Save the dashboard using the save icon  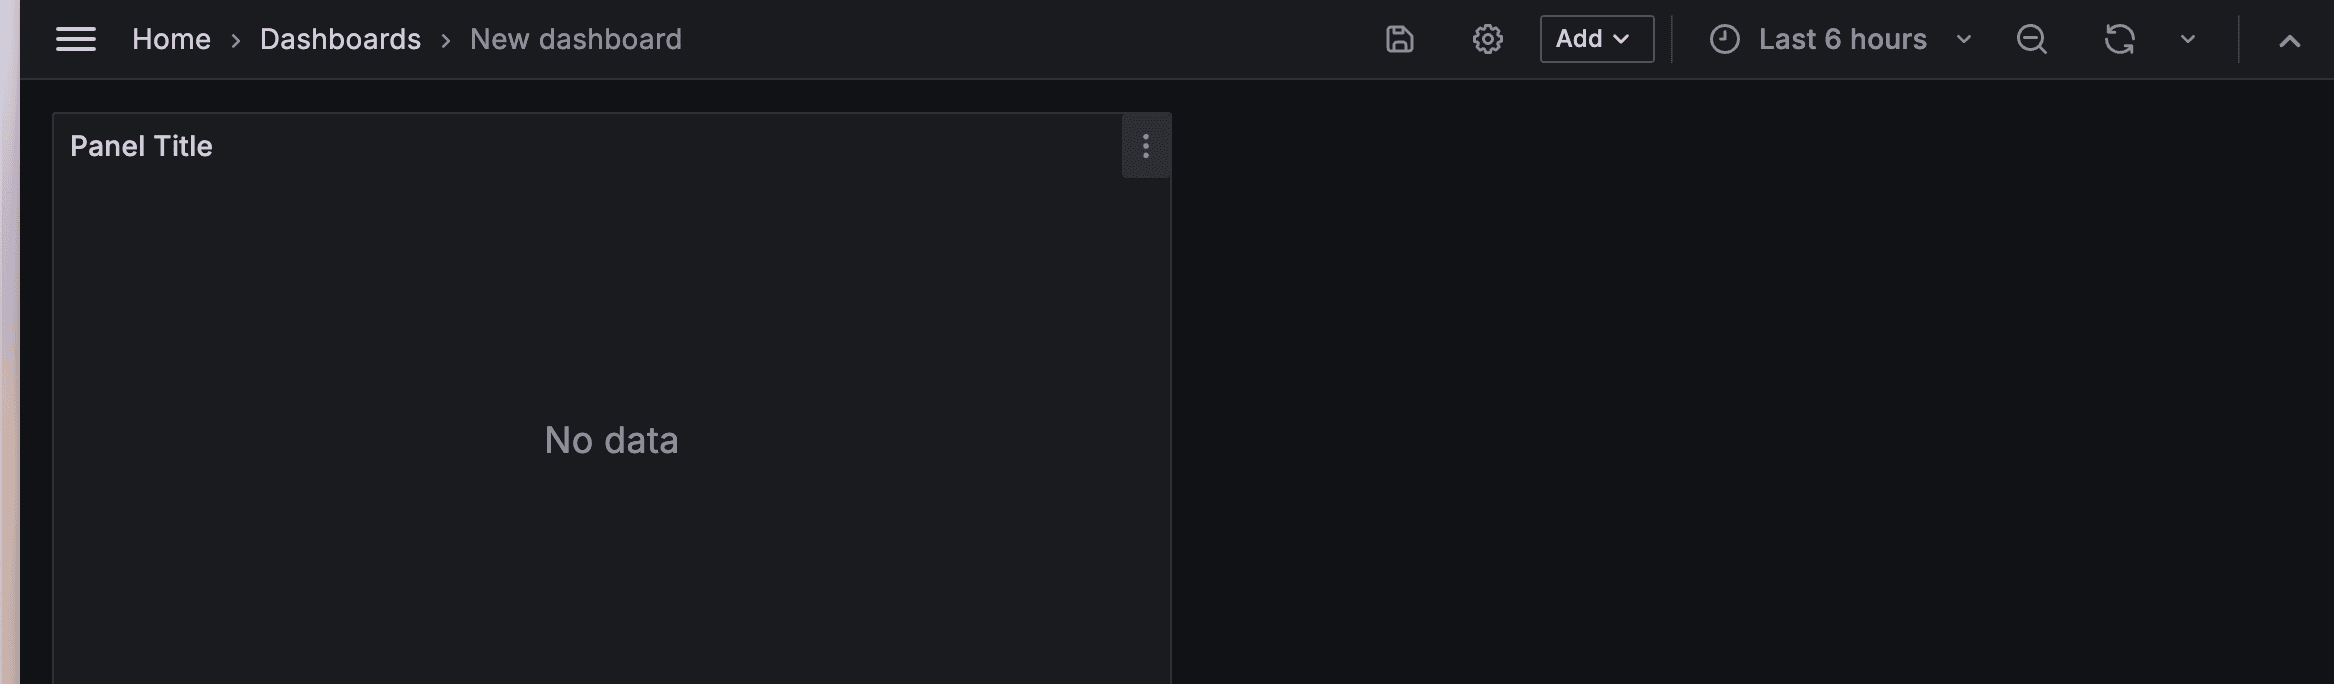click(x=1399, y=39)
